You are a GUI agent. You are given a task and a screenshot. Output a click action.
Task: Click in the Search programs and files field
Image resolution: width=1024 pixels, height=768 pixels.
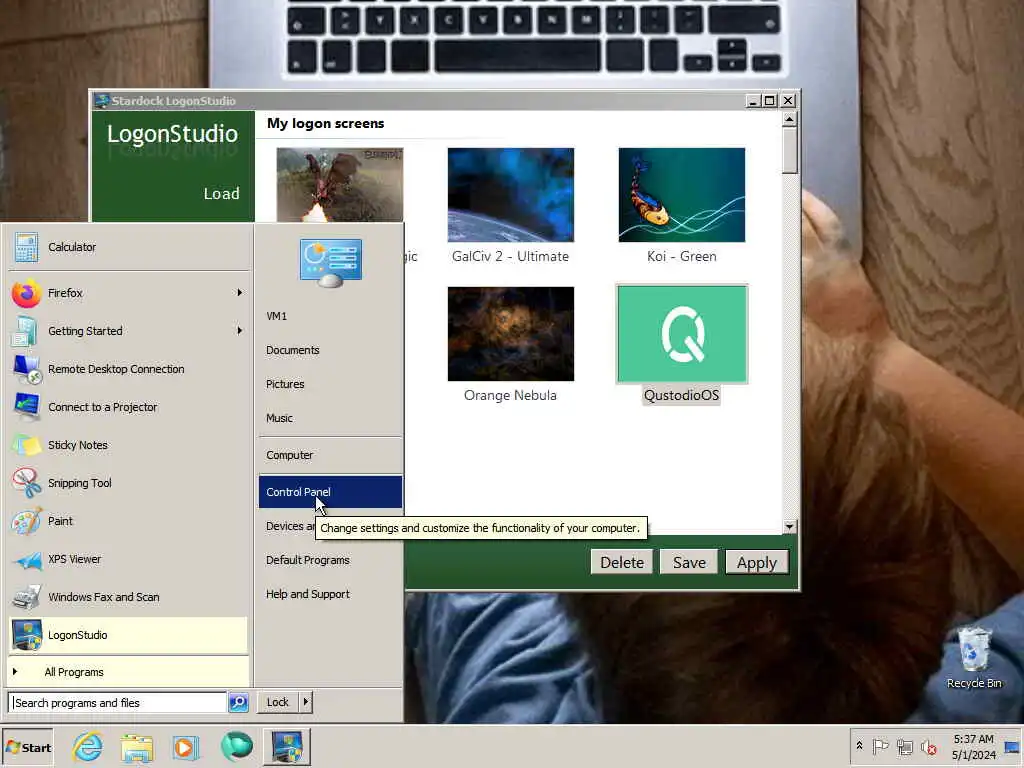click(118, 703)
